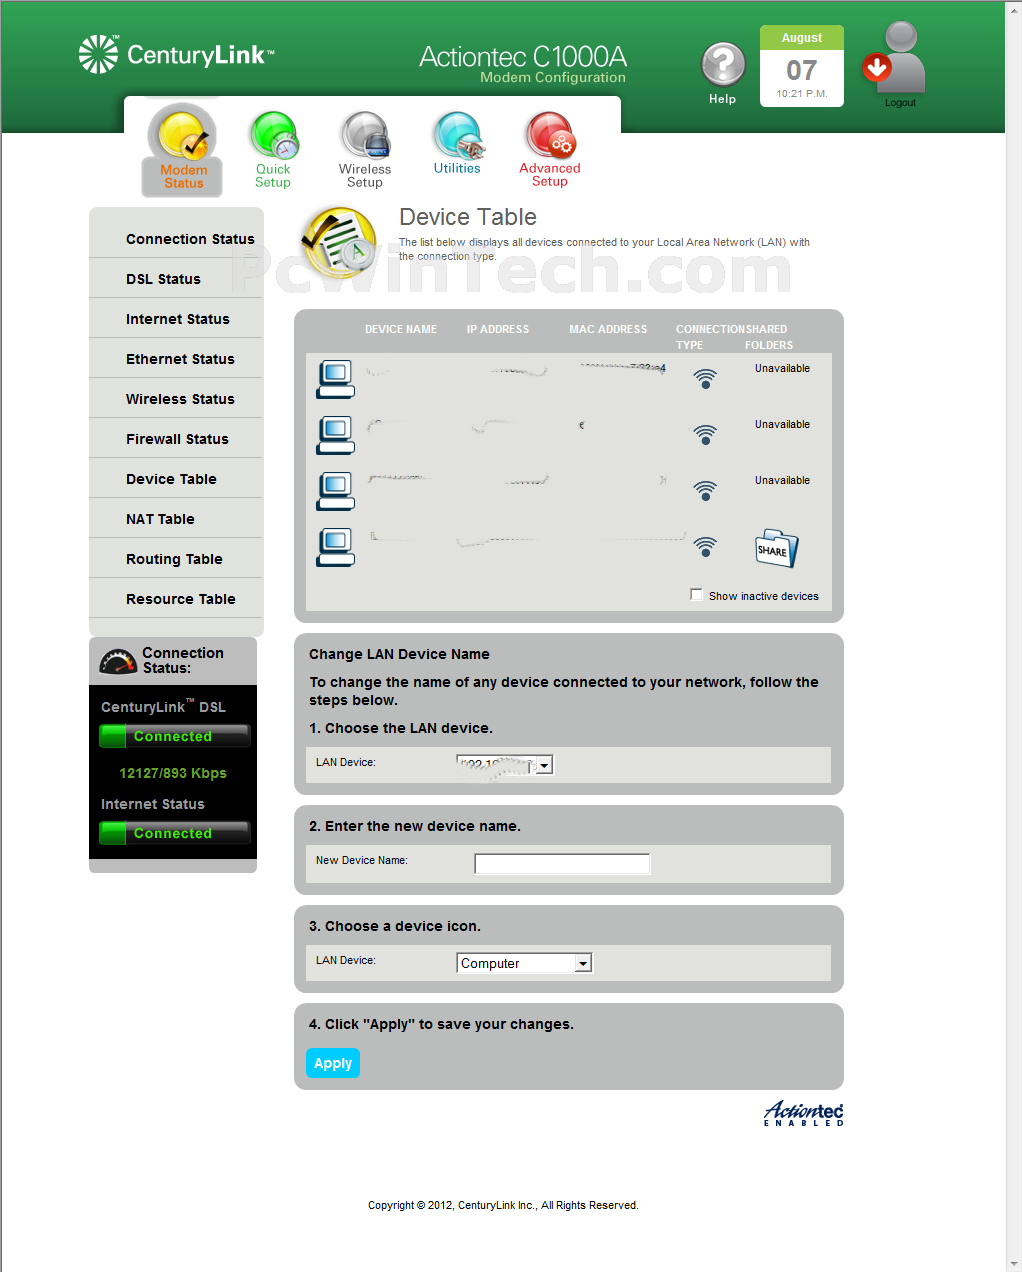Go to Ethernet Status page
Screen dimensions: 1022x1272
(180, 359)
